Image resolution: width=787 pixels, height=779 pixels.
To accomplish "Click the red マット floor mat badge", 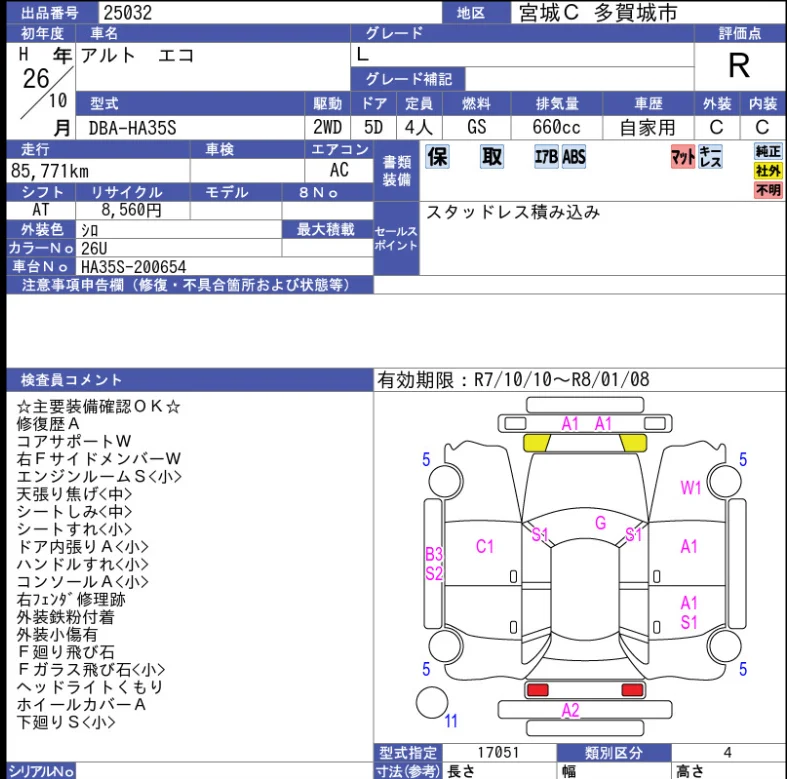I will pos(682,157).
